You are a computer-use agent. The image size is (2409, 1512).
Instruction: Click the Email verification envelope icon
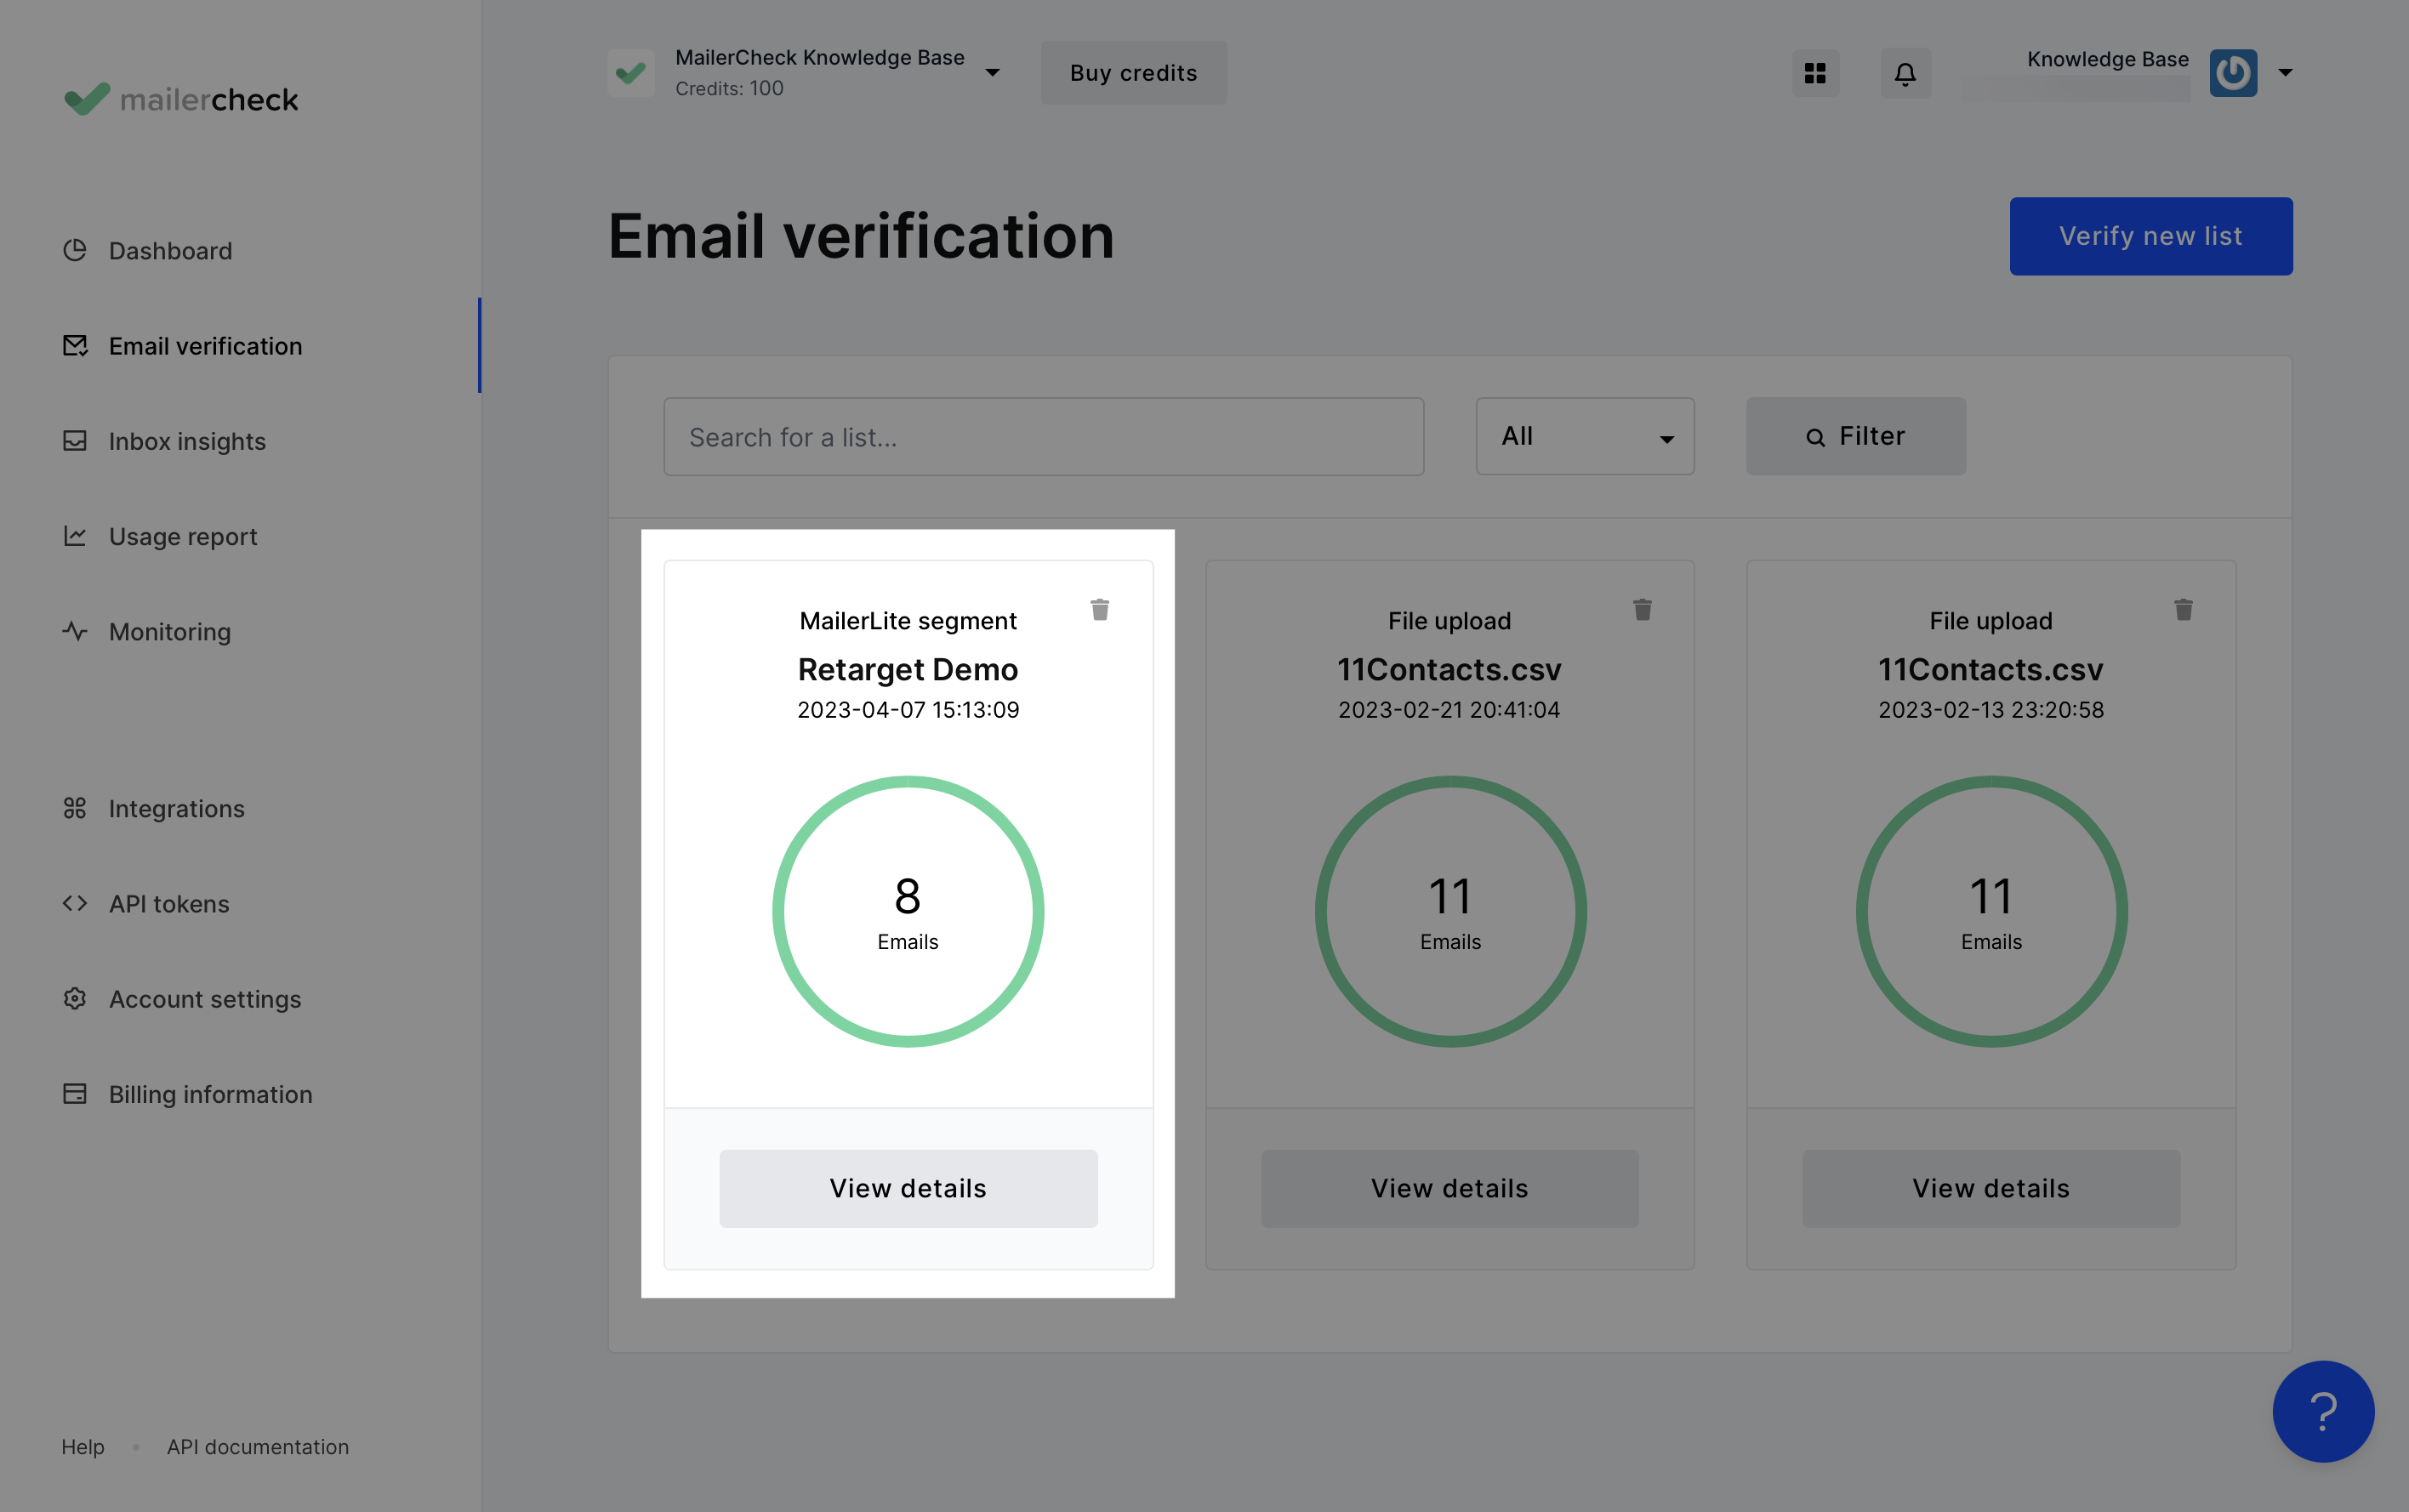75,345
